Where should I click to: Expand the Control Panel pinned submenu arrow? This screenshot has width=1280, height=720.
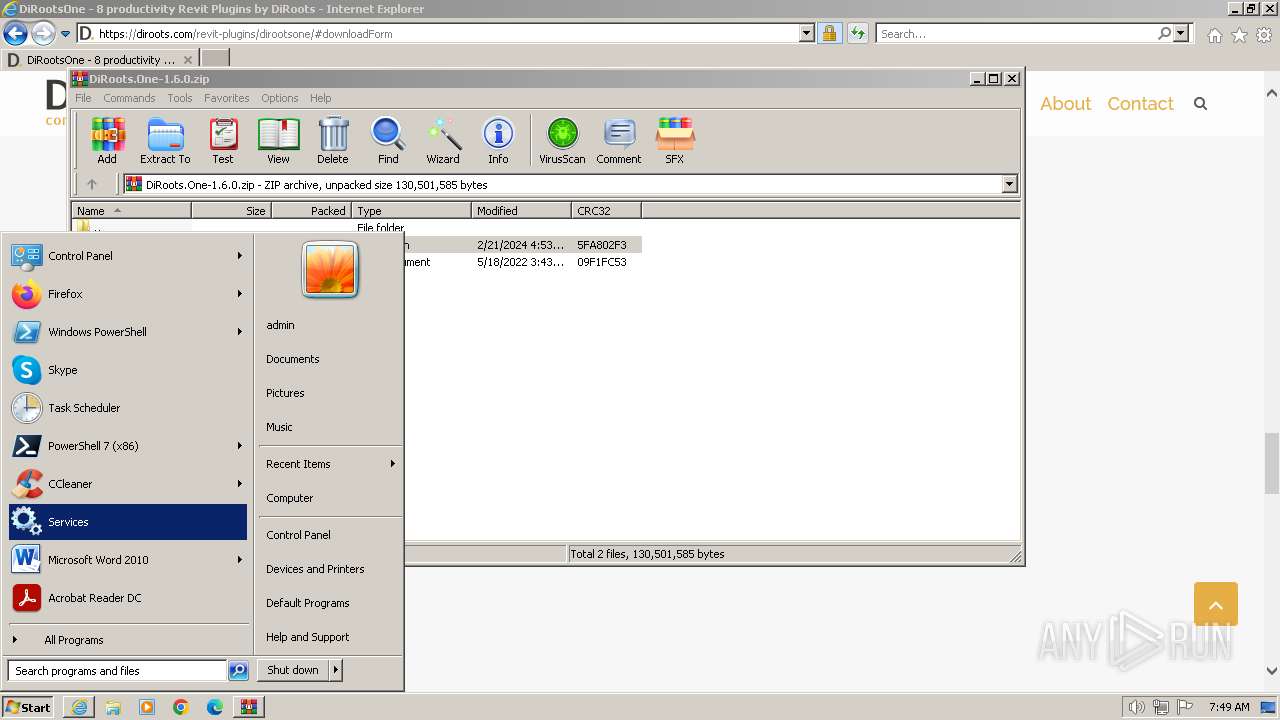[x=240, y=256]
